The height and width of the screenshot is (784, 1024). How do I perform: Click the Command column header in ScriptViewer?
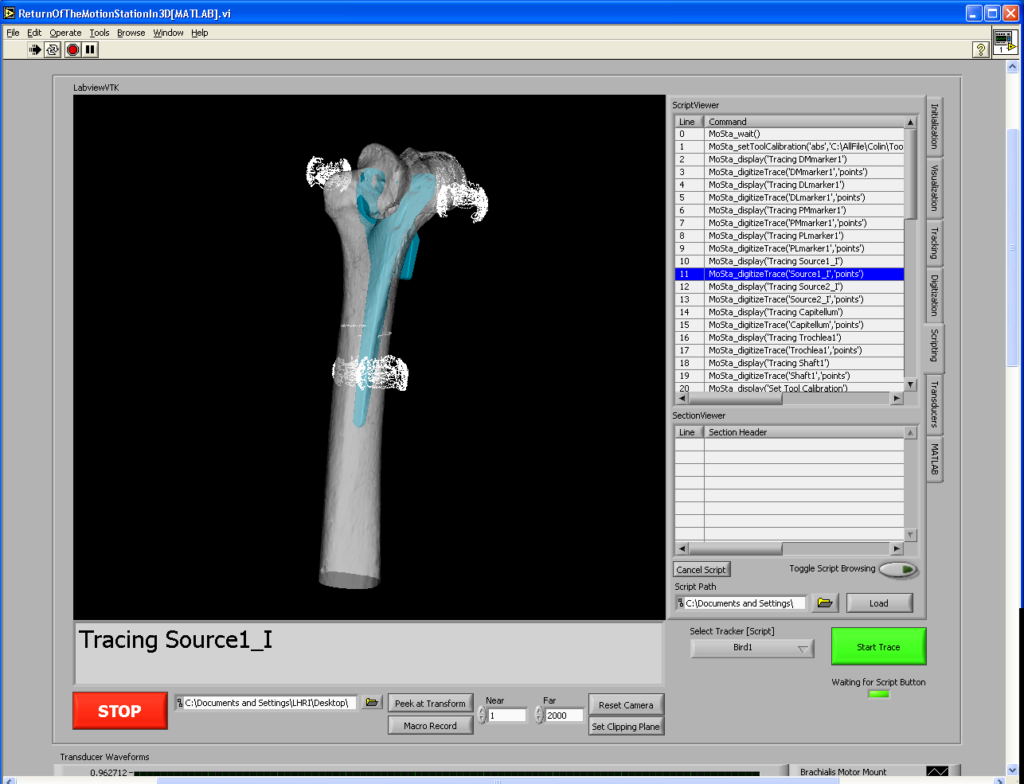click(x=804, y=122)
